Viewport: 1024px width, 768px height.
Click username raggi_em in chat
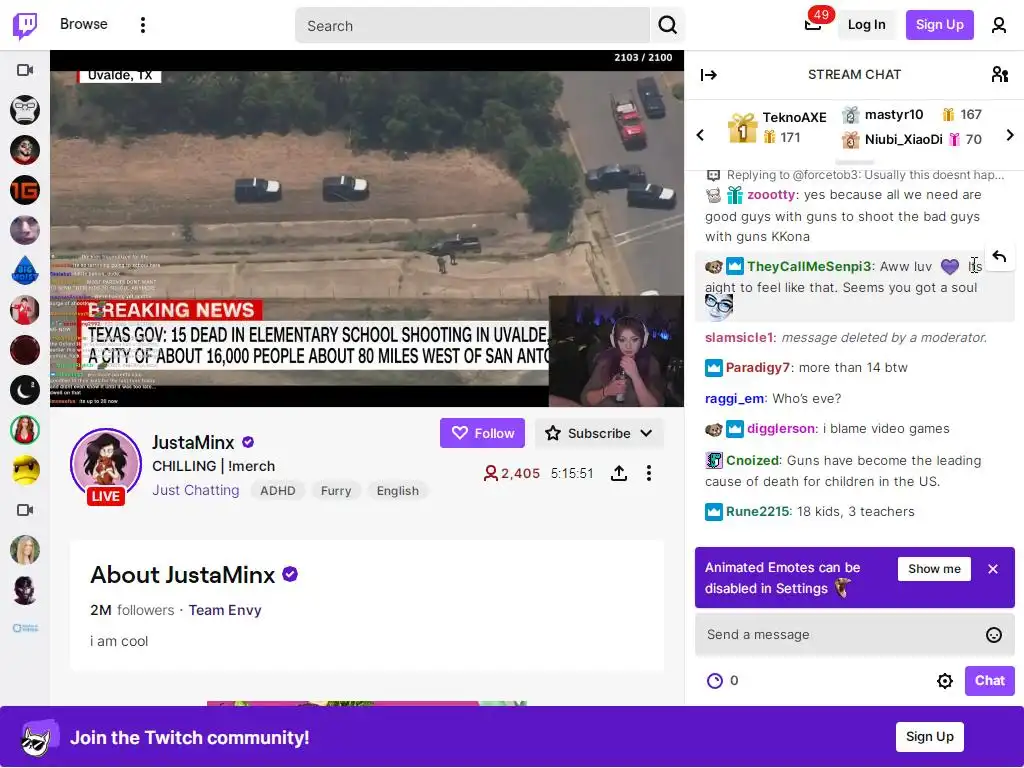[x=735, y=398]
